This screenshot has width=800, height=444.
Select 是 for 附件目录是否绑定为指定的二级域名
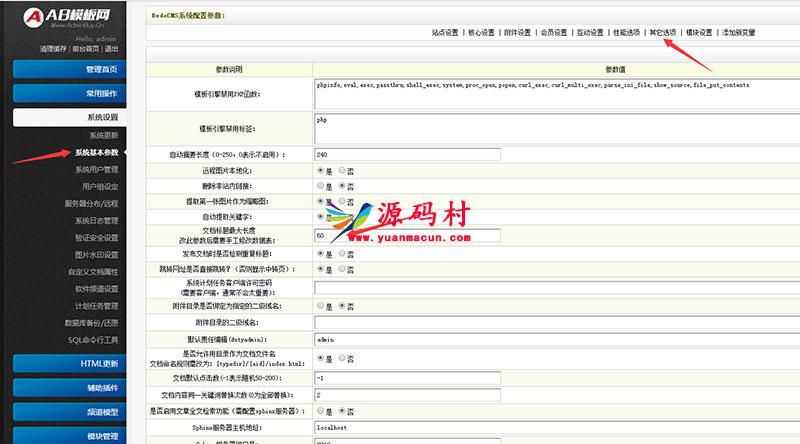[320, 306]
